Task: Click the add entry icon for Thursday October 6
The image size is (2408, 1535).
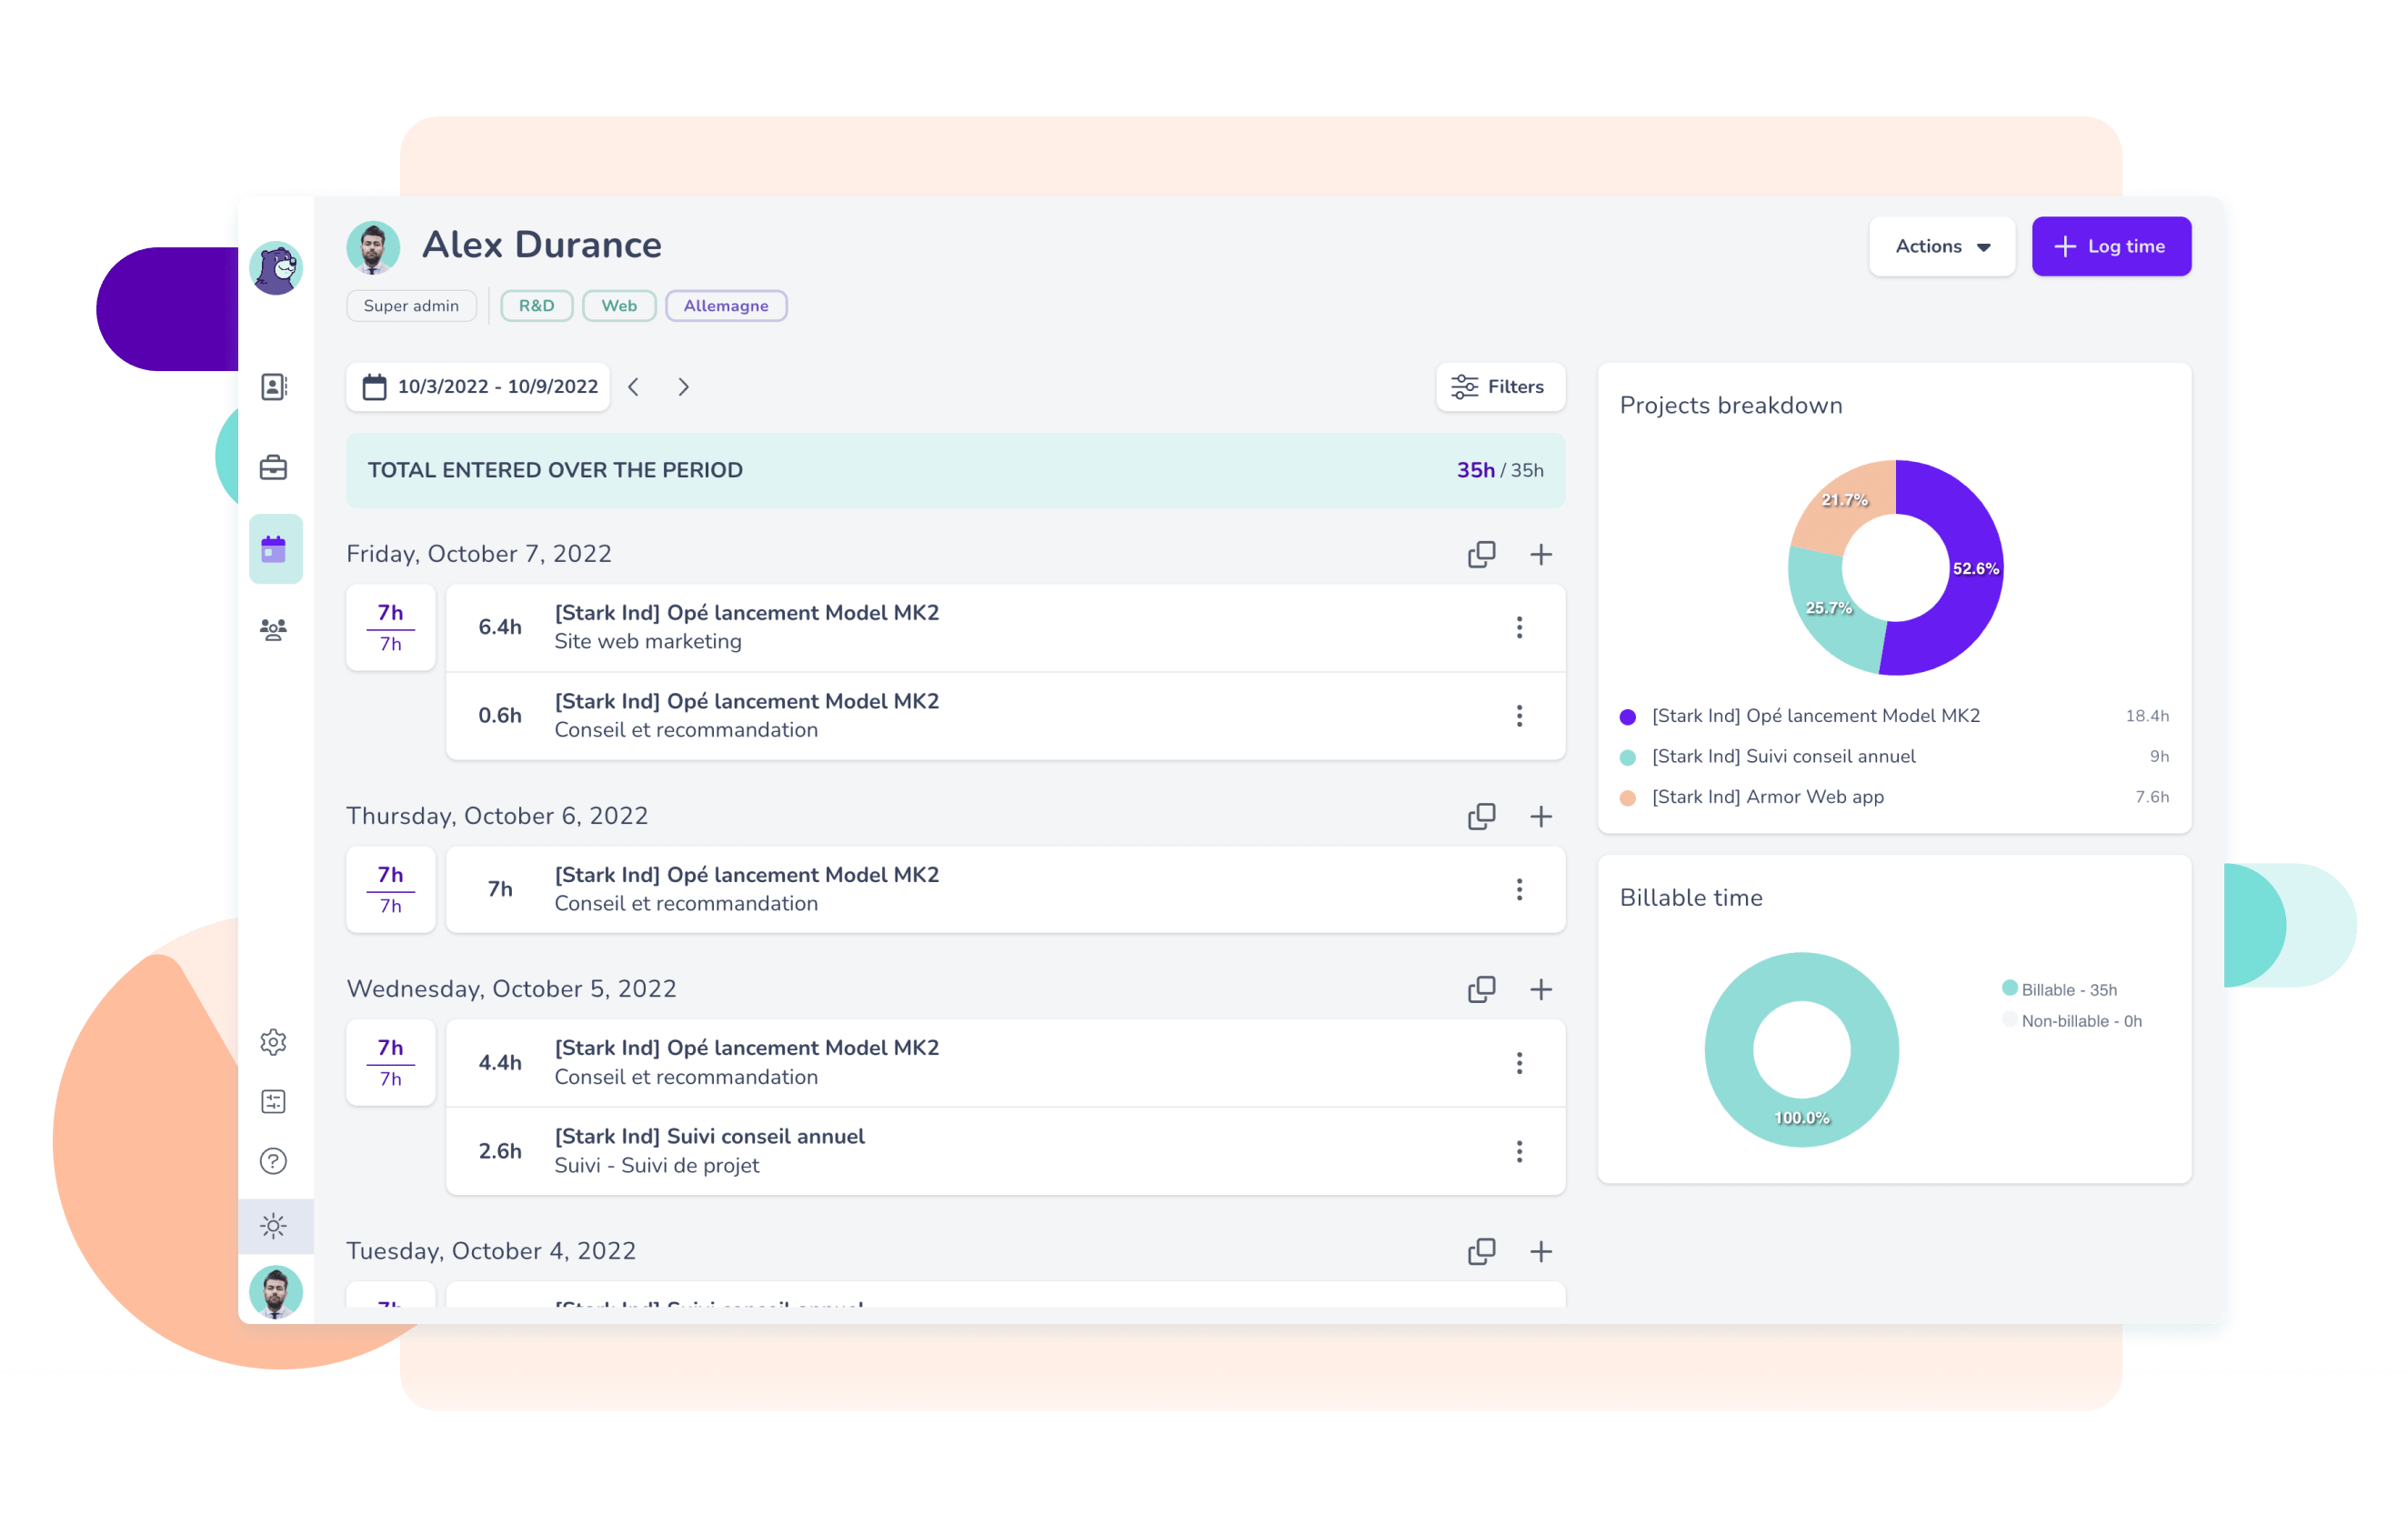Action: pos(1540,816)
